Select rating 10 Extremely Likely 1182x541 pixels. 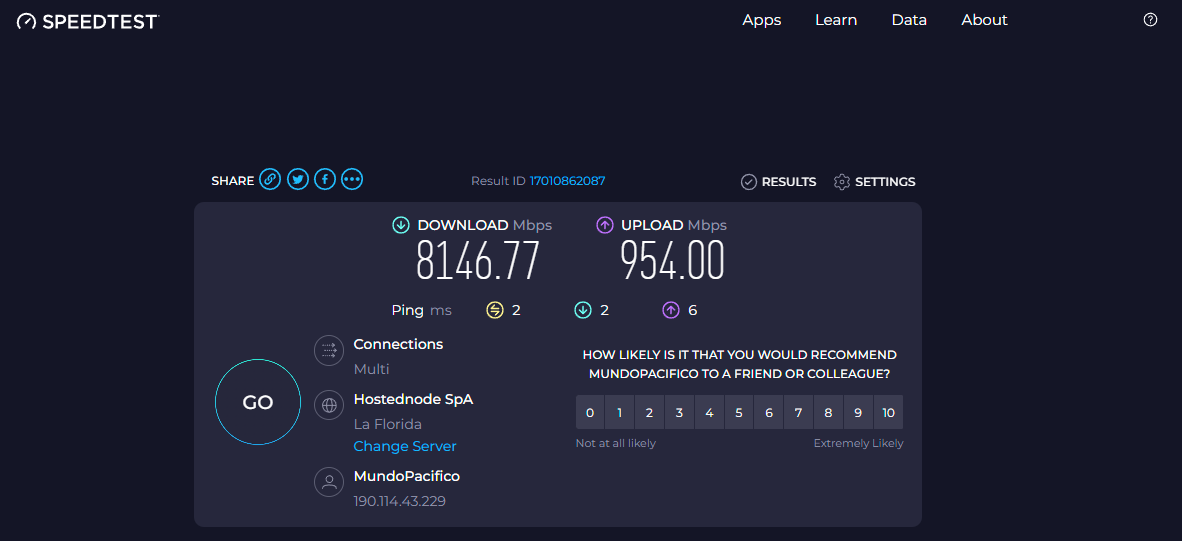[x=888, y=412]
